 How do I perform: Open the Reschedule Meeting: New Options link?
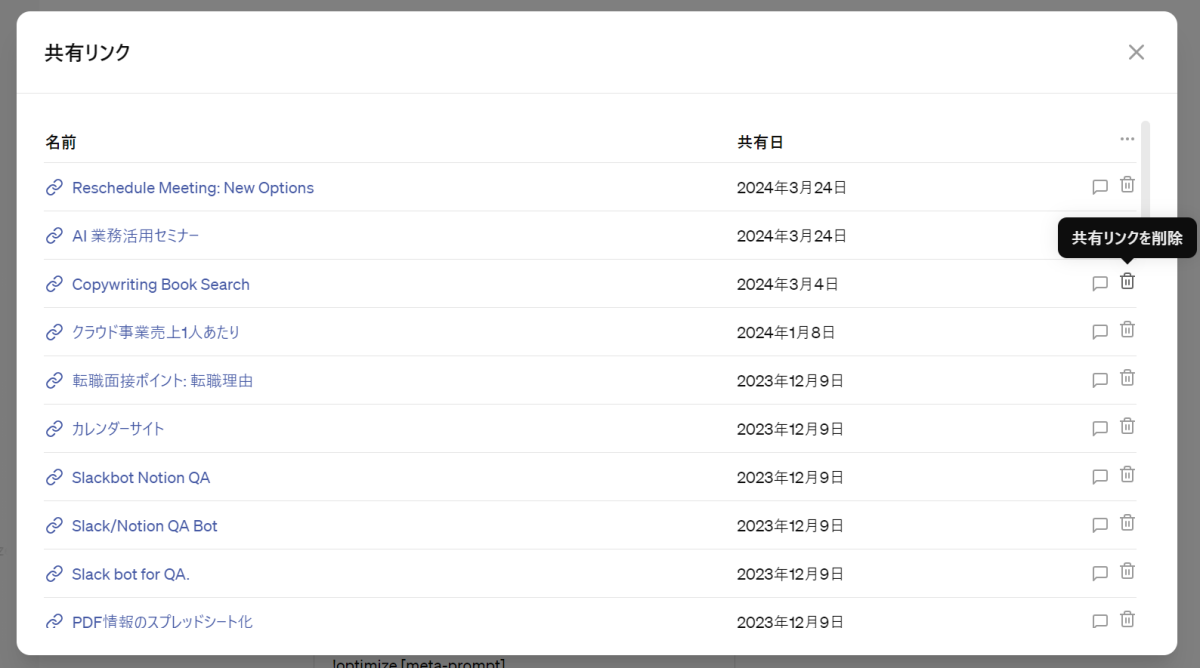193,188
